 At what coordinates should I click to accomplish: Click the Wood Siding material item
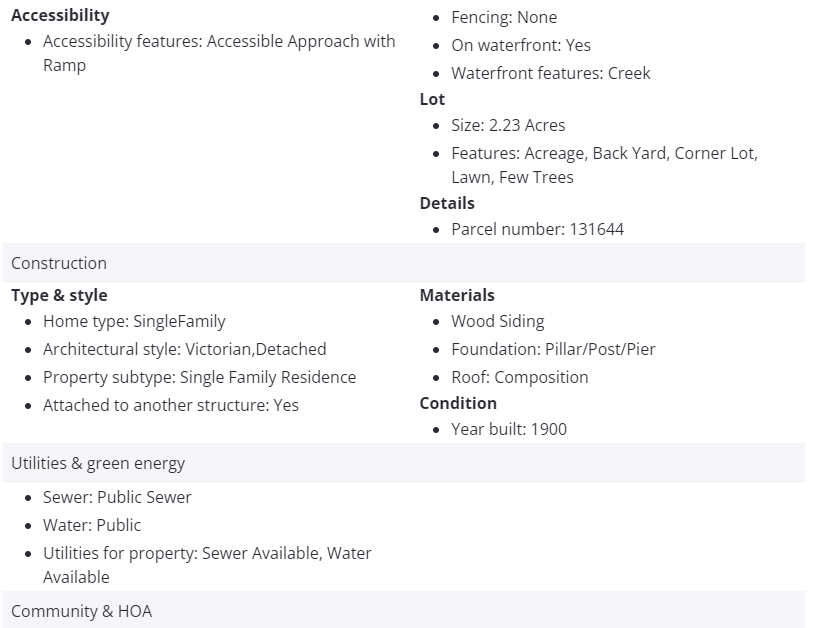pos(497,321)
